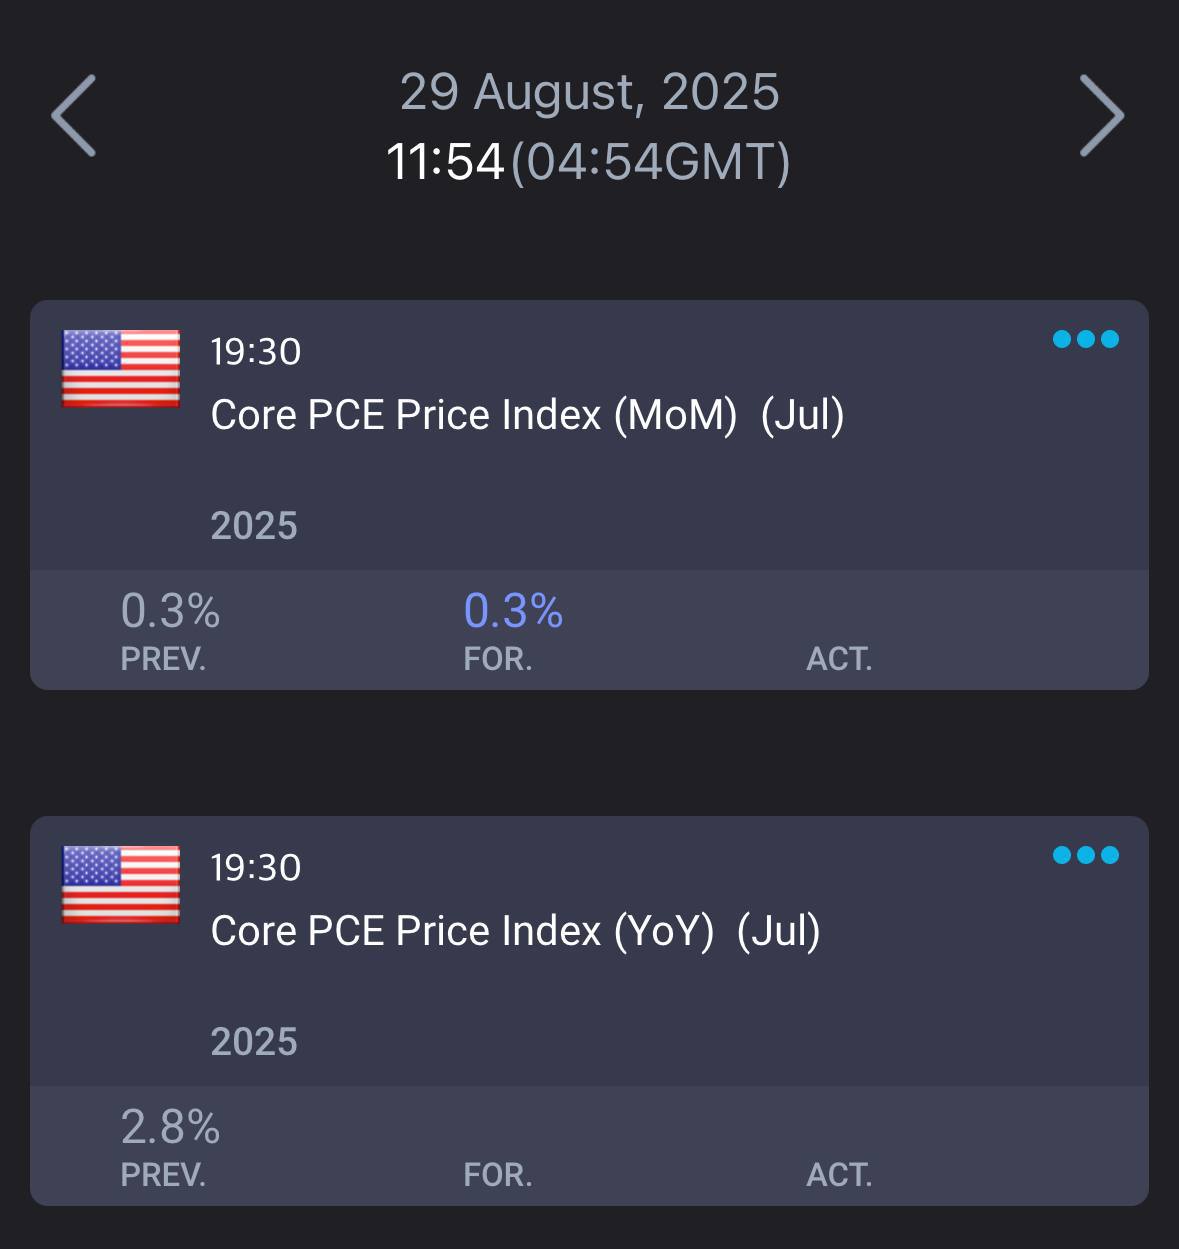Go to next day with right arrow

(x=1102, y=116)
